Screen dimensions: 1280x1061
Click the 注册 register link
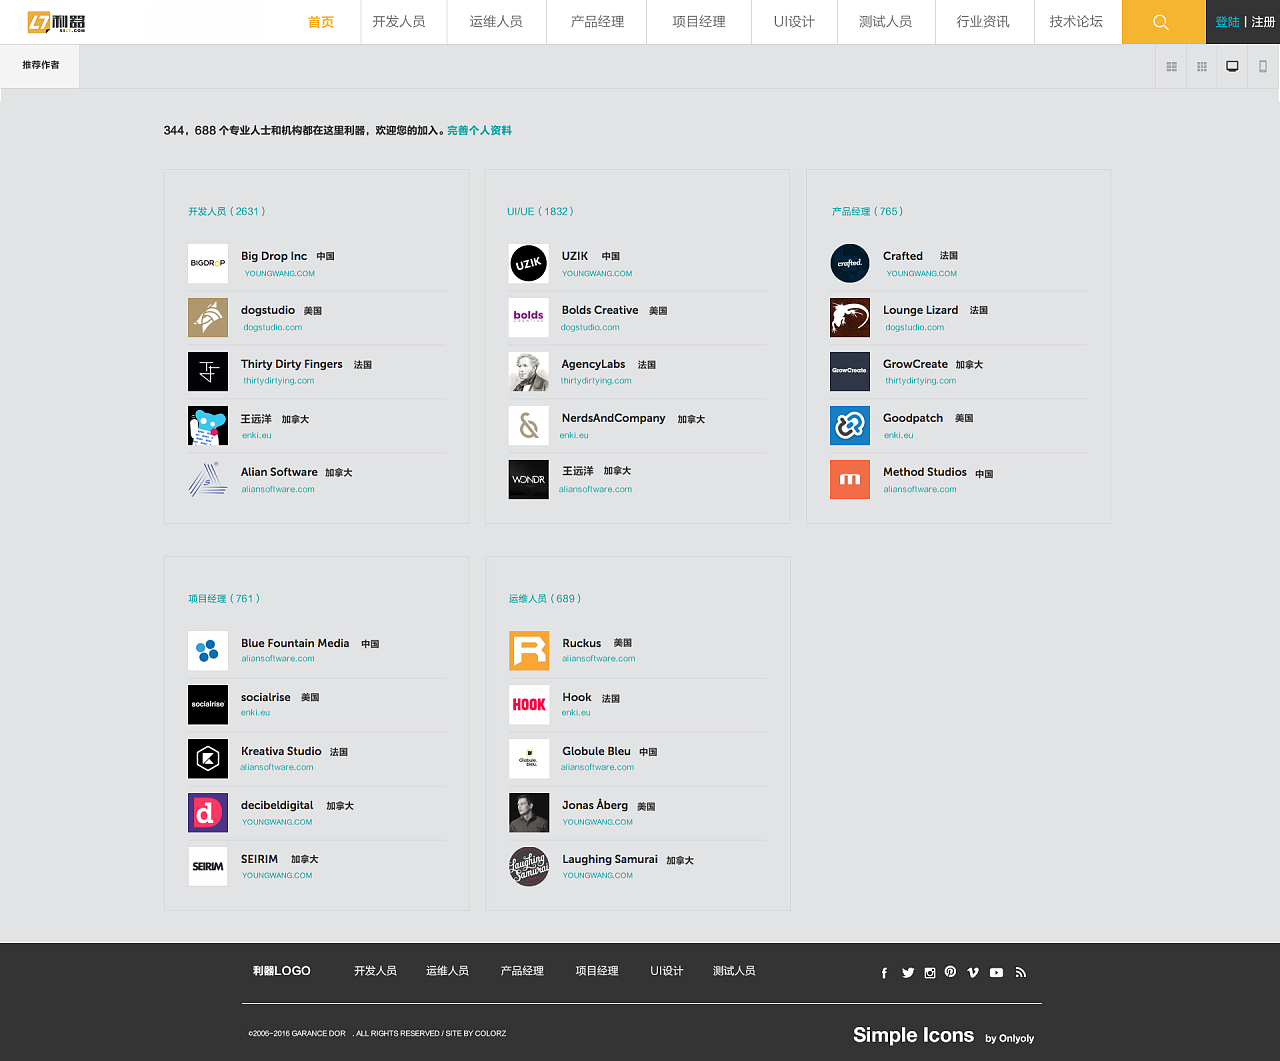pos(1263,22)
